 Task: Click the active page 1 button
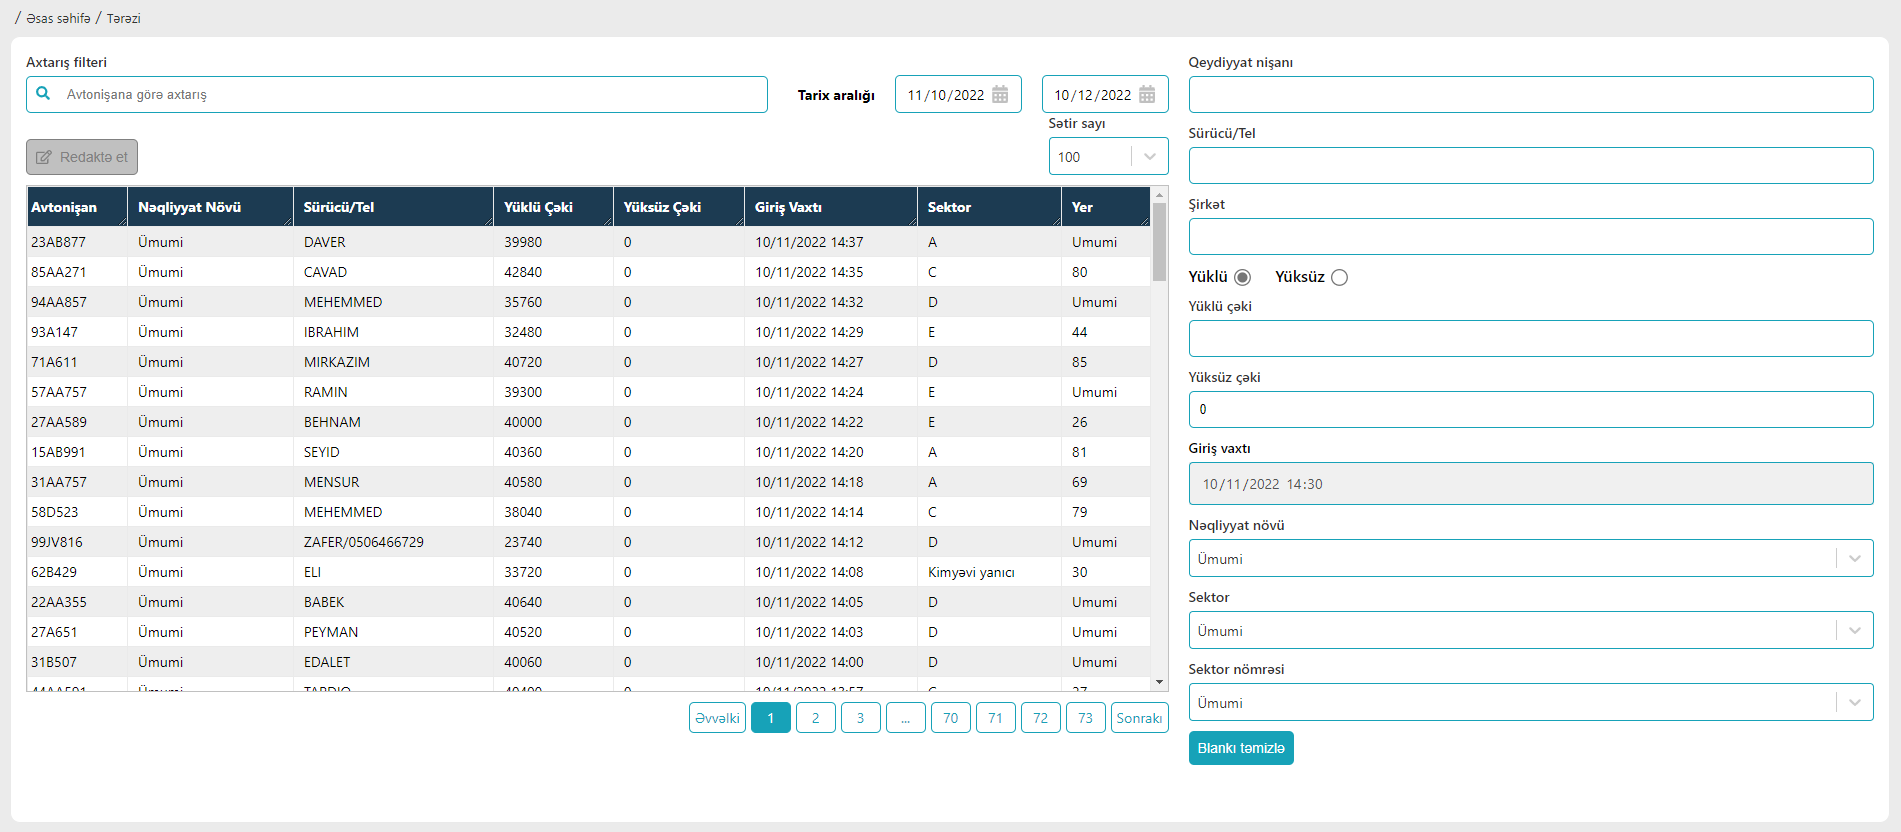coord(770,718)
